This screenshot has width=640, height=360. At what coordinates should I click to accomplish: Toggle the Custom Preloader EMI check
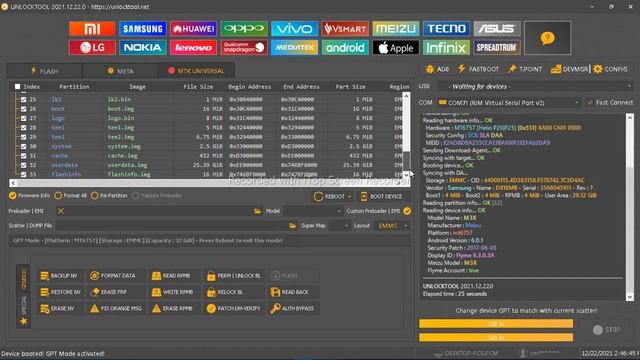407,211
